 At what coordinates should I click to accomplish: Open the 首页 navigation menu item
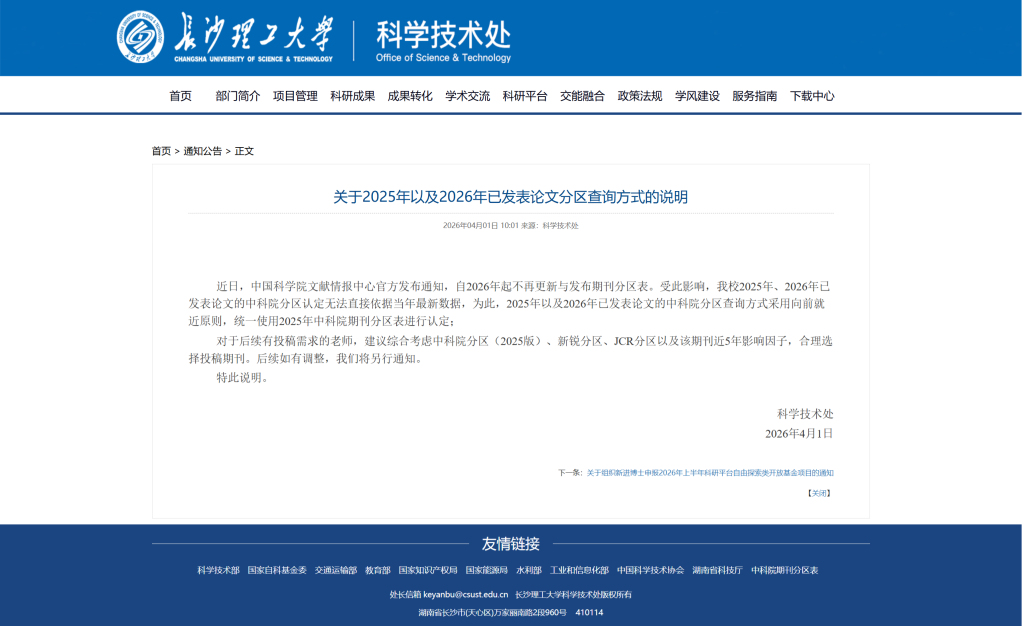pos(180,96)
